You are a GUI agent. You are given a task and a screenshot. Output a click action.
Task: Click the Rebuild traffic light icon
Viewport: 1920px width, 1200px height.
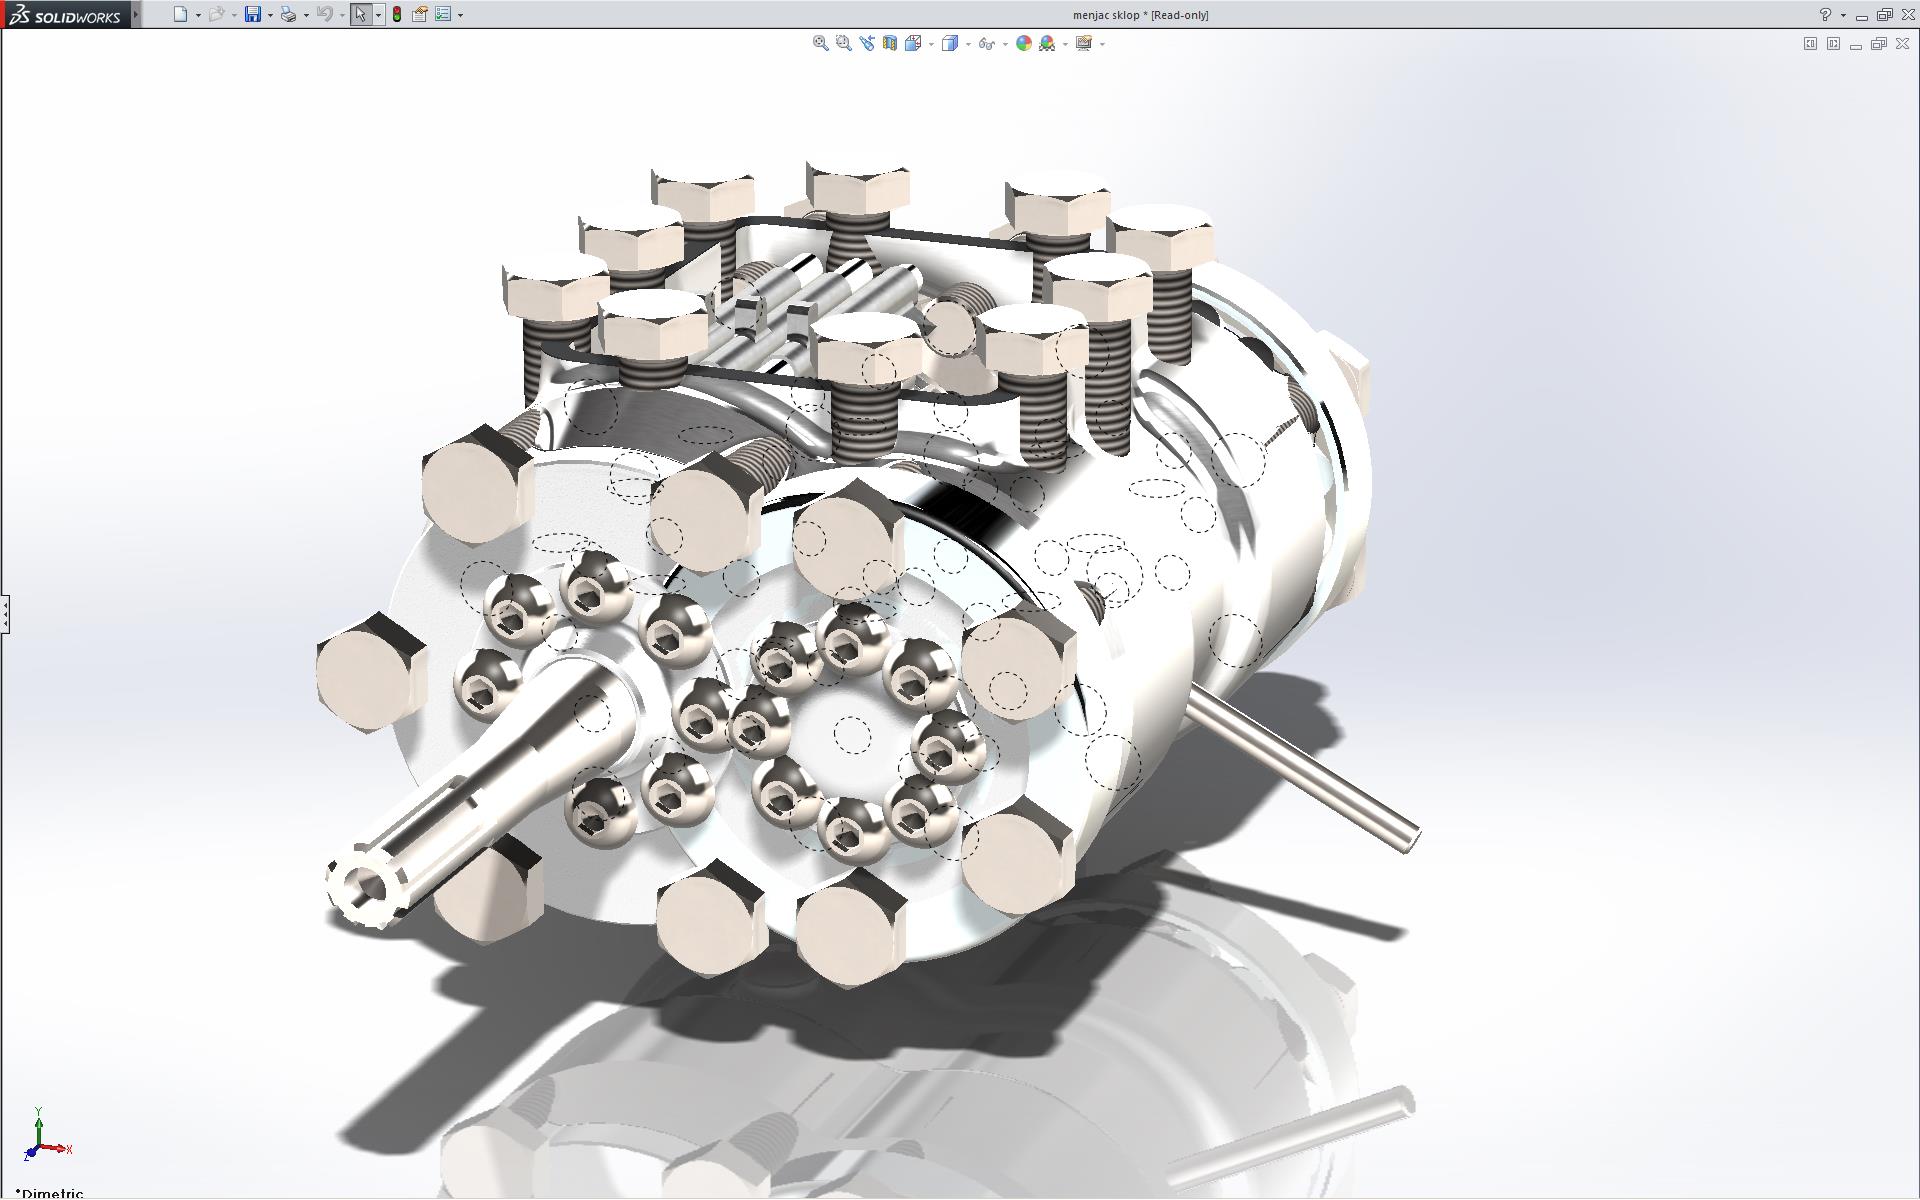pos(397,14)
